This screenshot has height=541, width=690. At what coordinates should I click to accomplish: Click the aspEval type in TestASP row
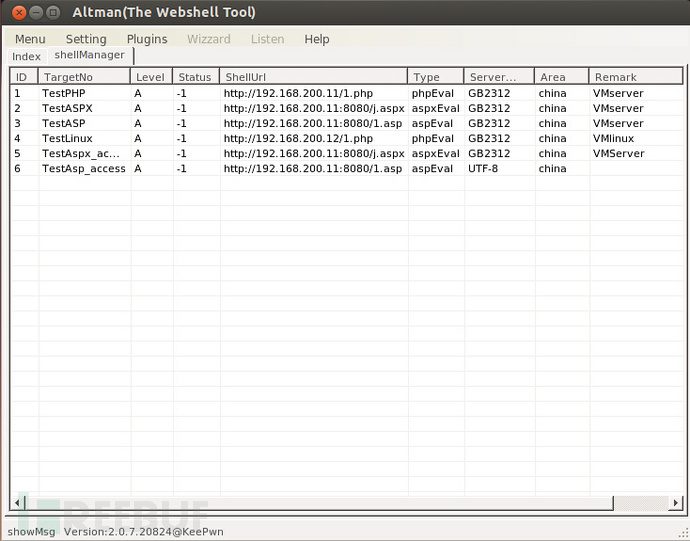coord(432,123)
